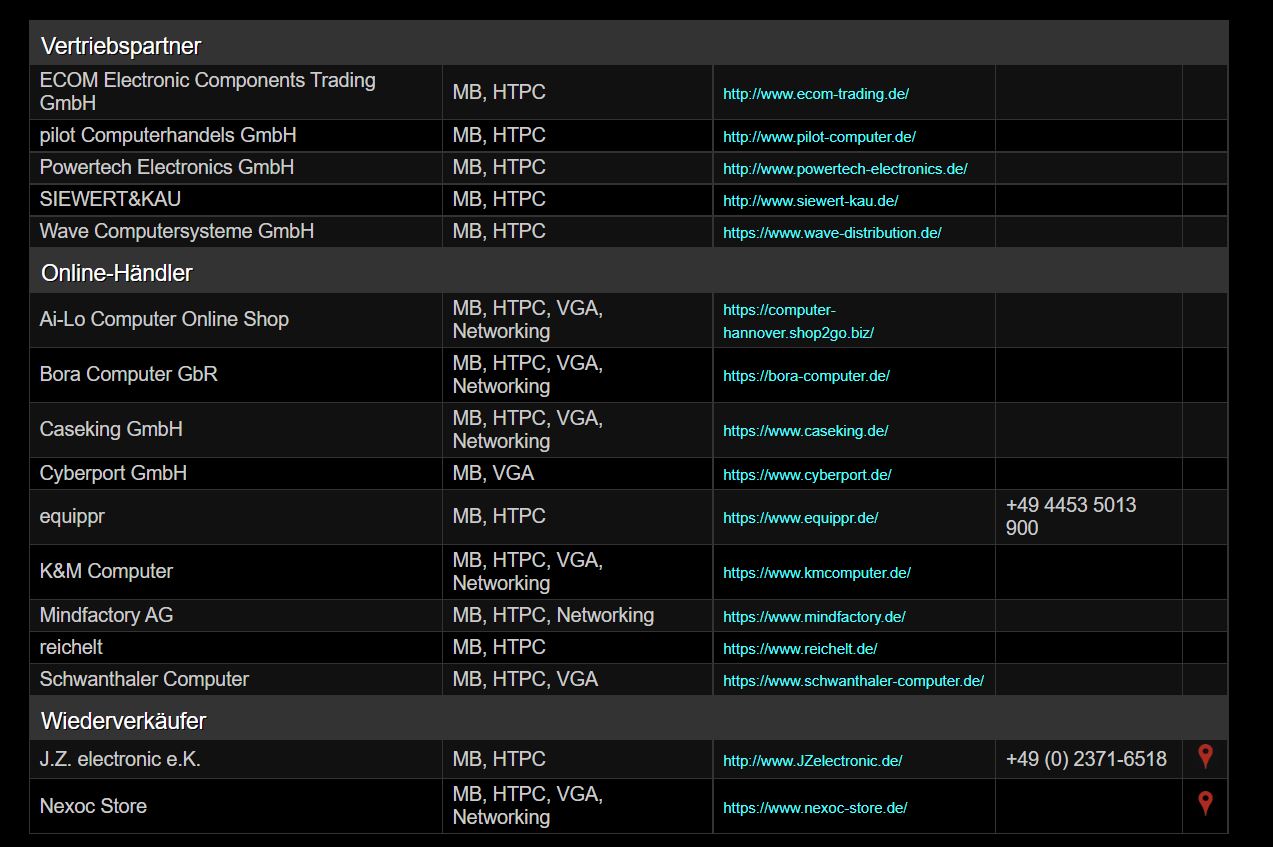Click ECOM Electronic Components Trading GmbH name
This screenshot has width=1273, height=847.
pyautogui.click(x=207, y=92)
